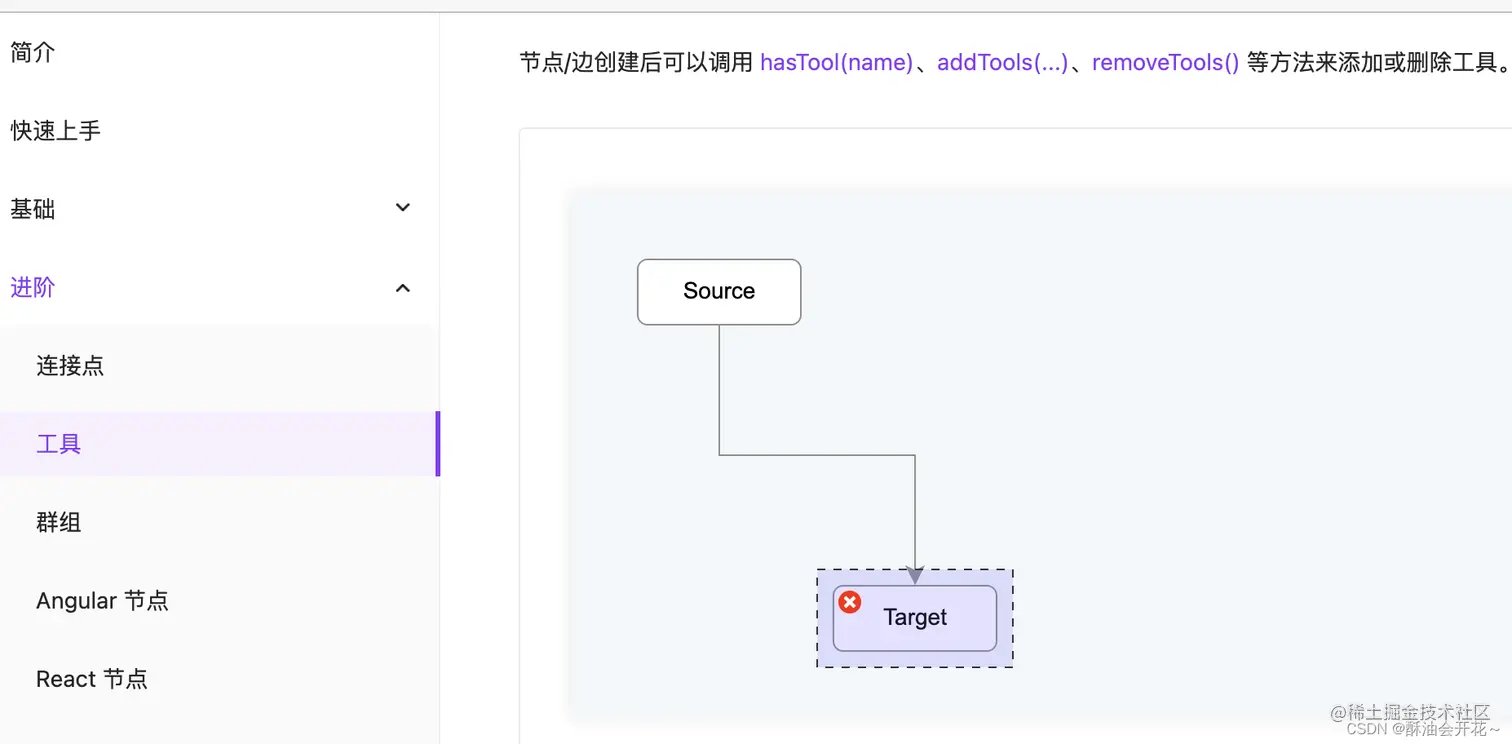Expand the 基础 section chevron
Viewport: 1512px width, 744px height.
click(403, 208)
